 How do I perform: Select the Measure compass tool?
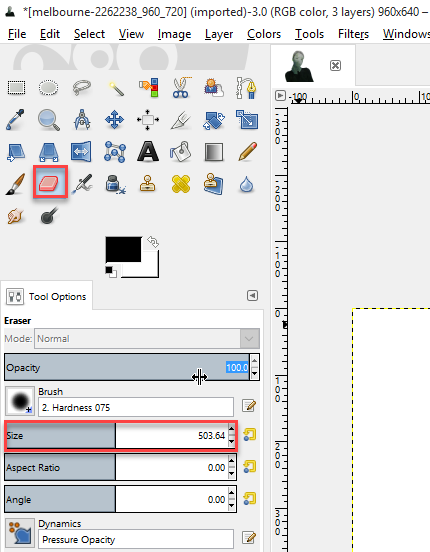point(82,120)
